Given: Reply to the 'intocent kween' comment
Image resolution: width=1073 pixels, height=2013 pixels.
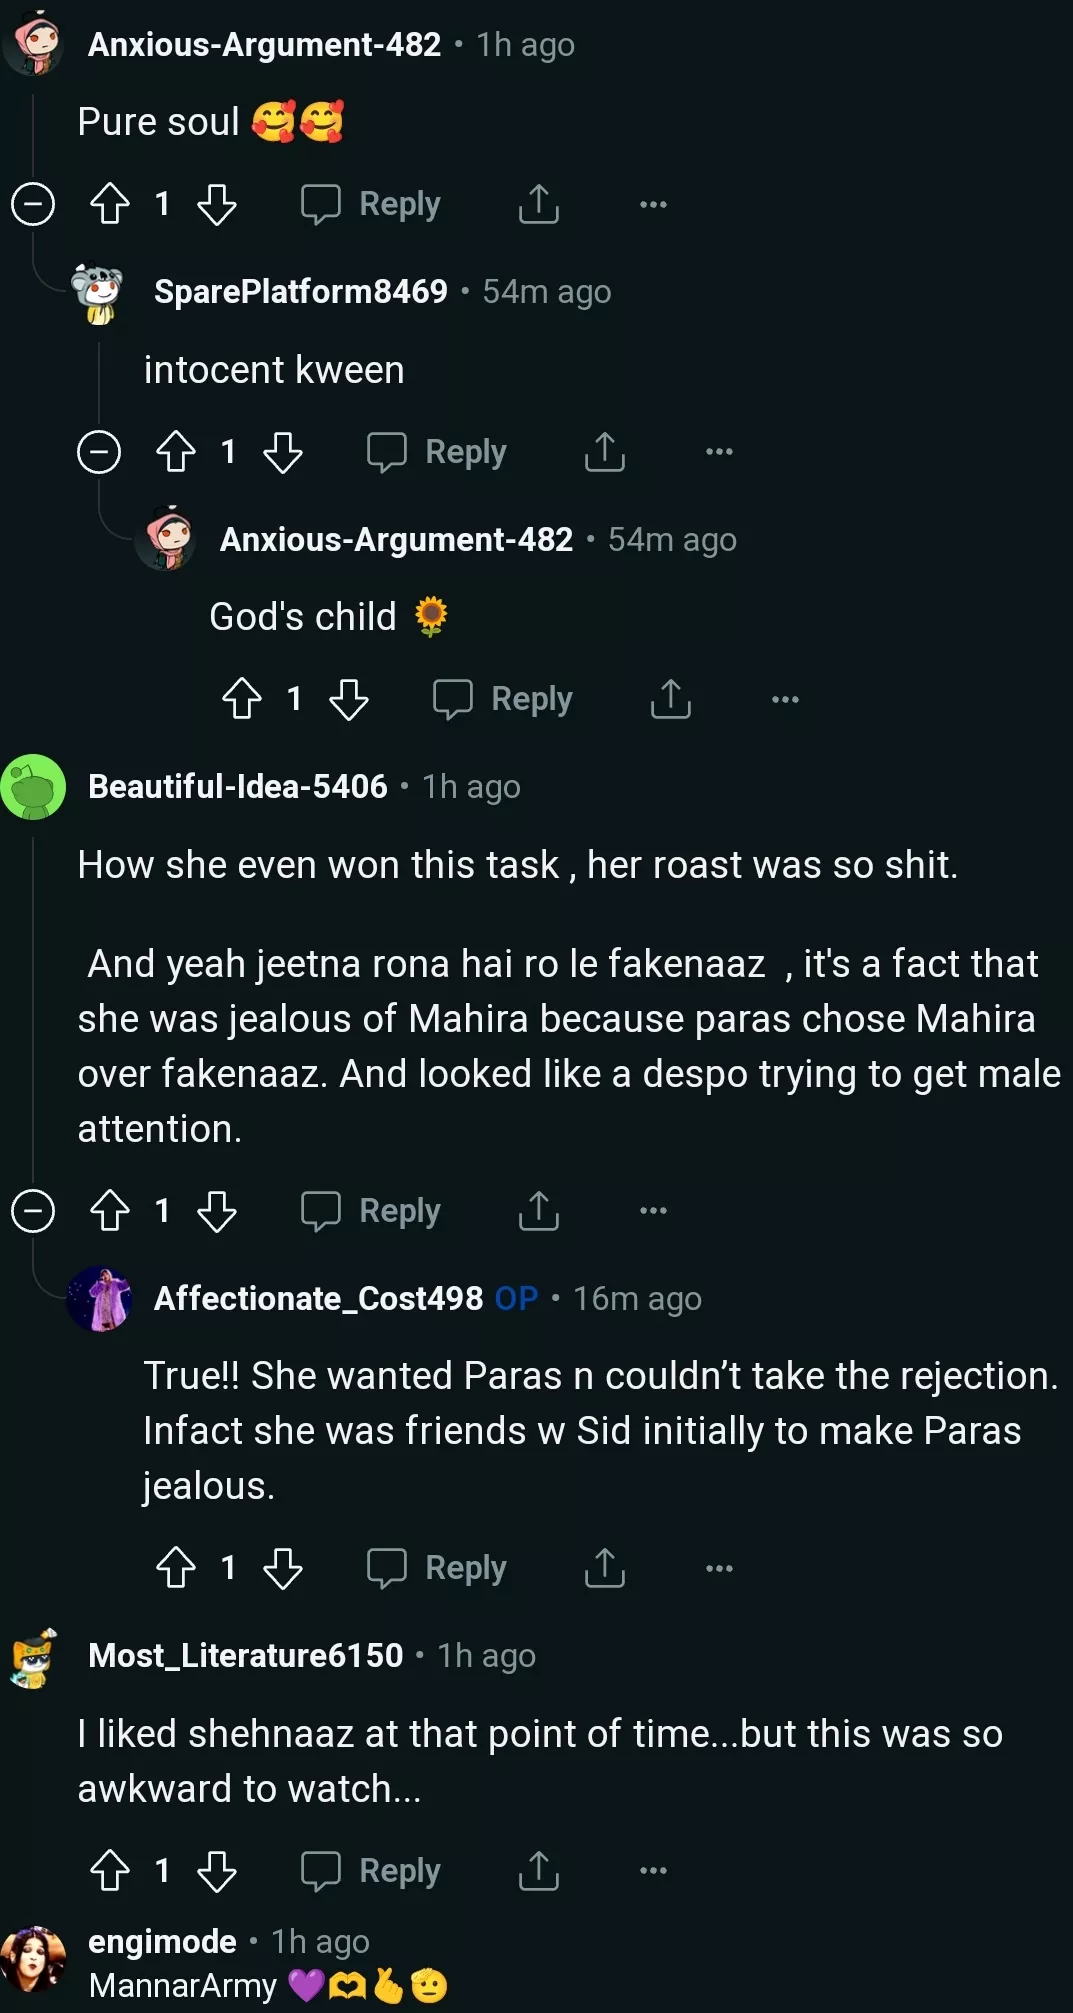Looking at the screenshot, I should point(437,452).
